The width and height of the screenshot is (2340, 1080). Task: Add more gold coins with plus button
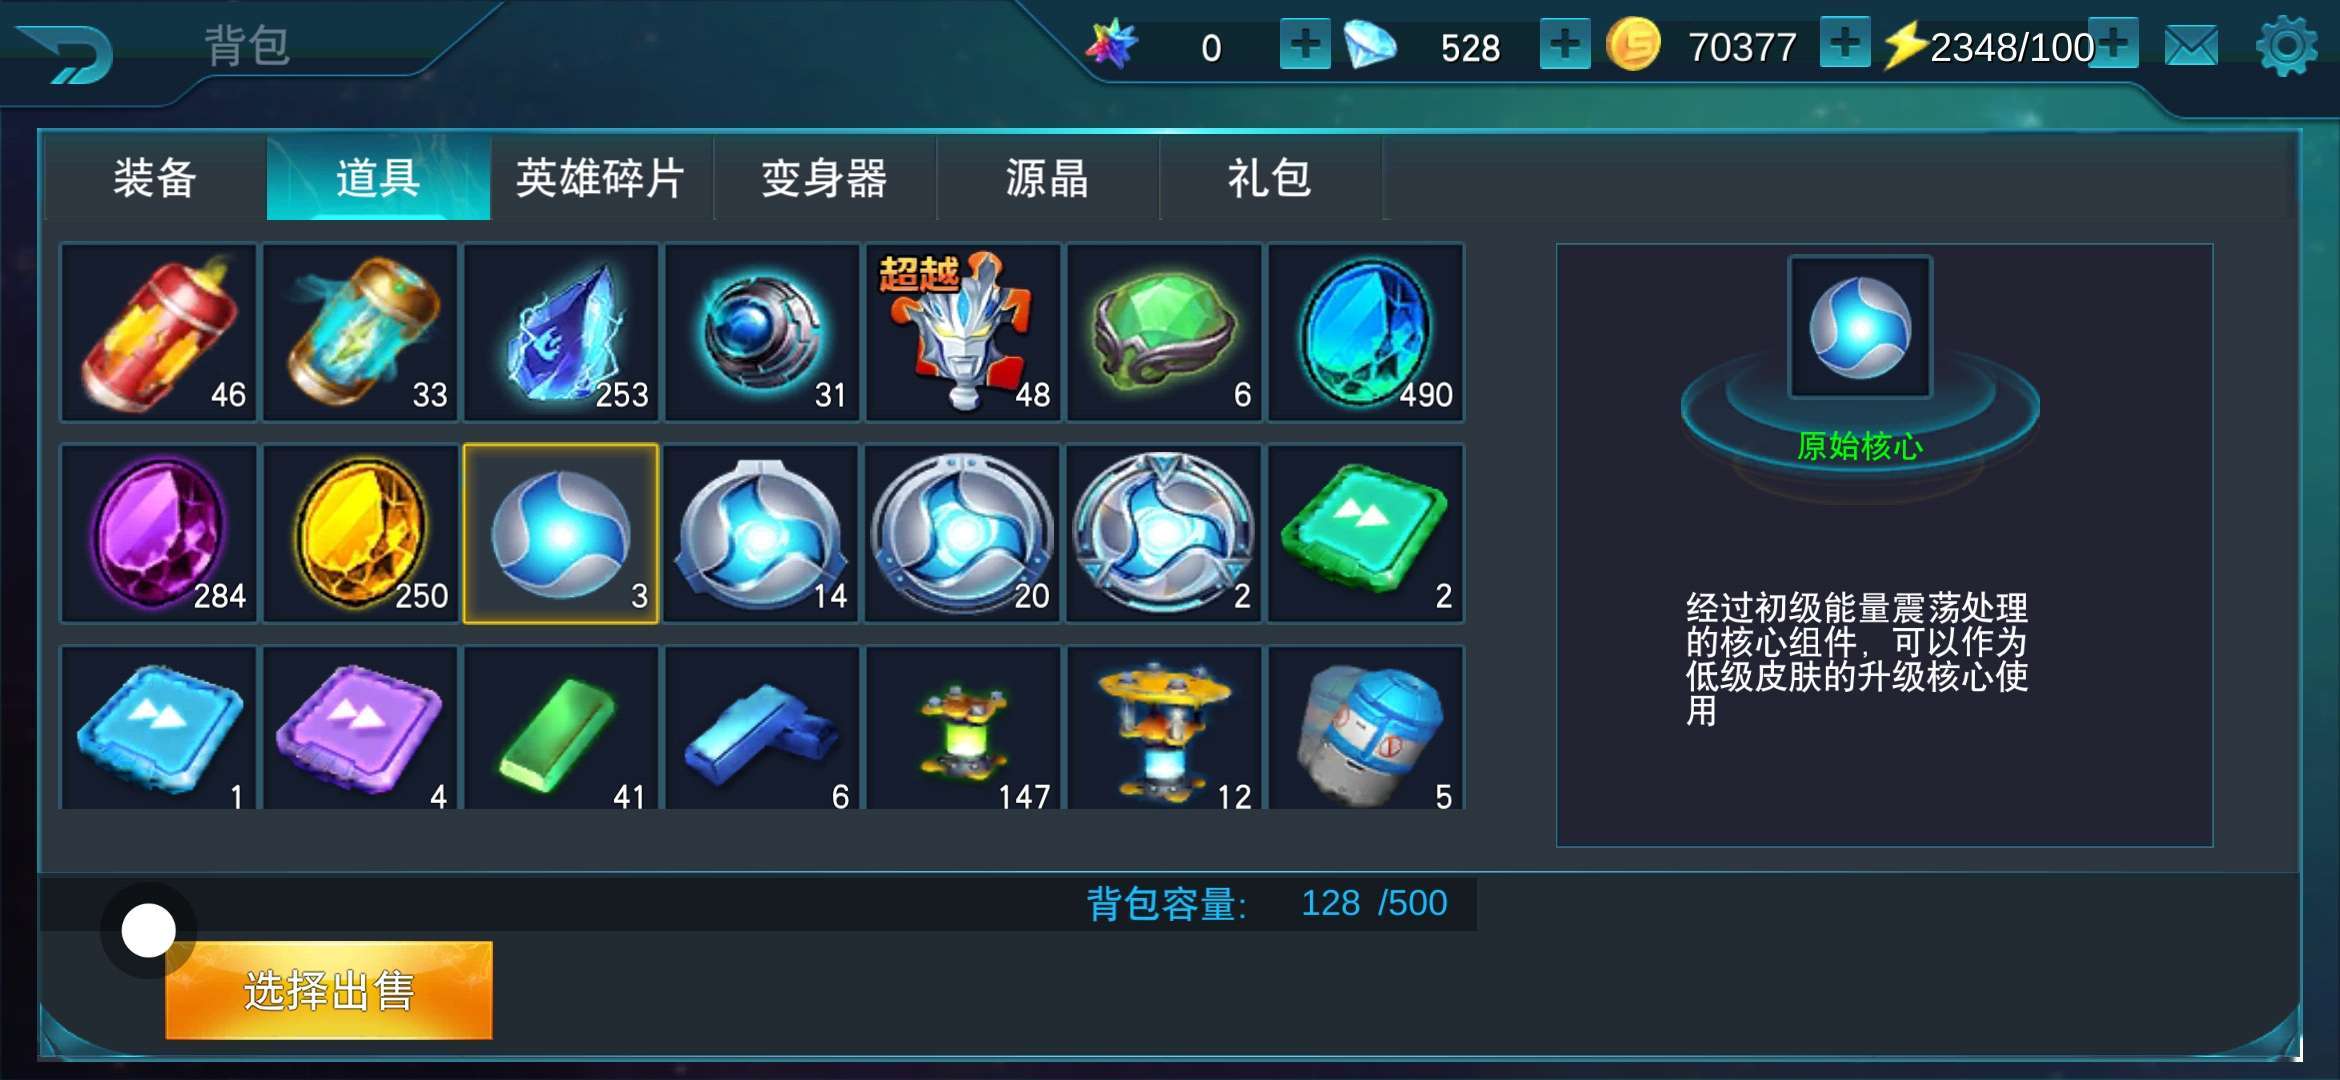(1845, 45)
